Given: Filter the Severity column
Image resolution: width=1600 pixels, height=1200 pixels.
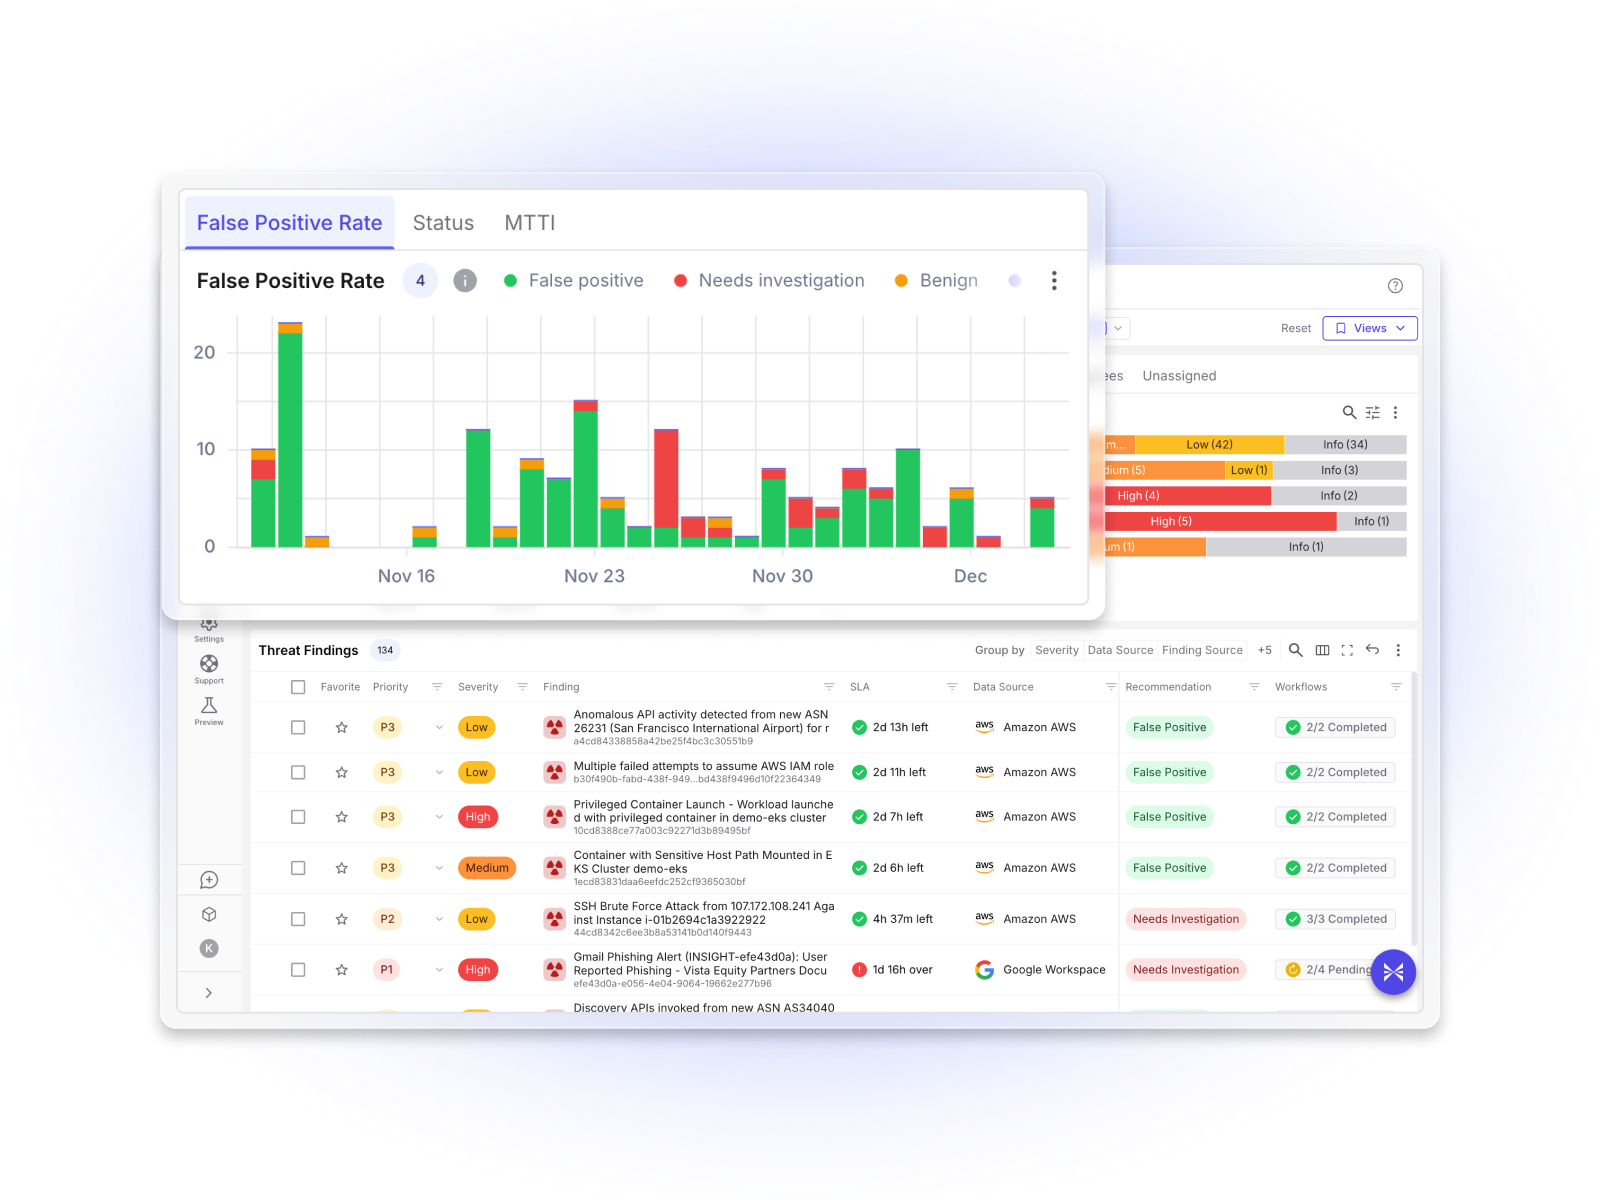Looking at the screenshot, I should [522, 687].
